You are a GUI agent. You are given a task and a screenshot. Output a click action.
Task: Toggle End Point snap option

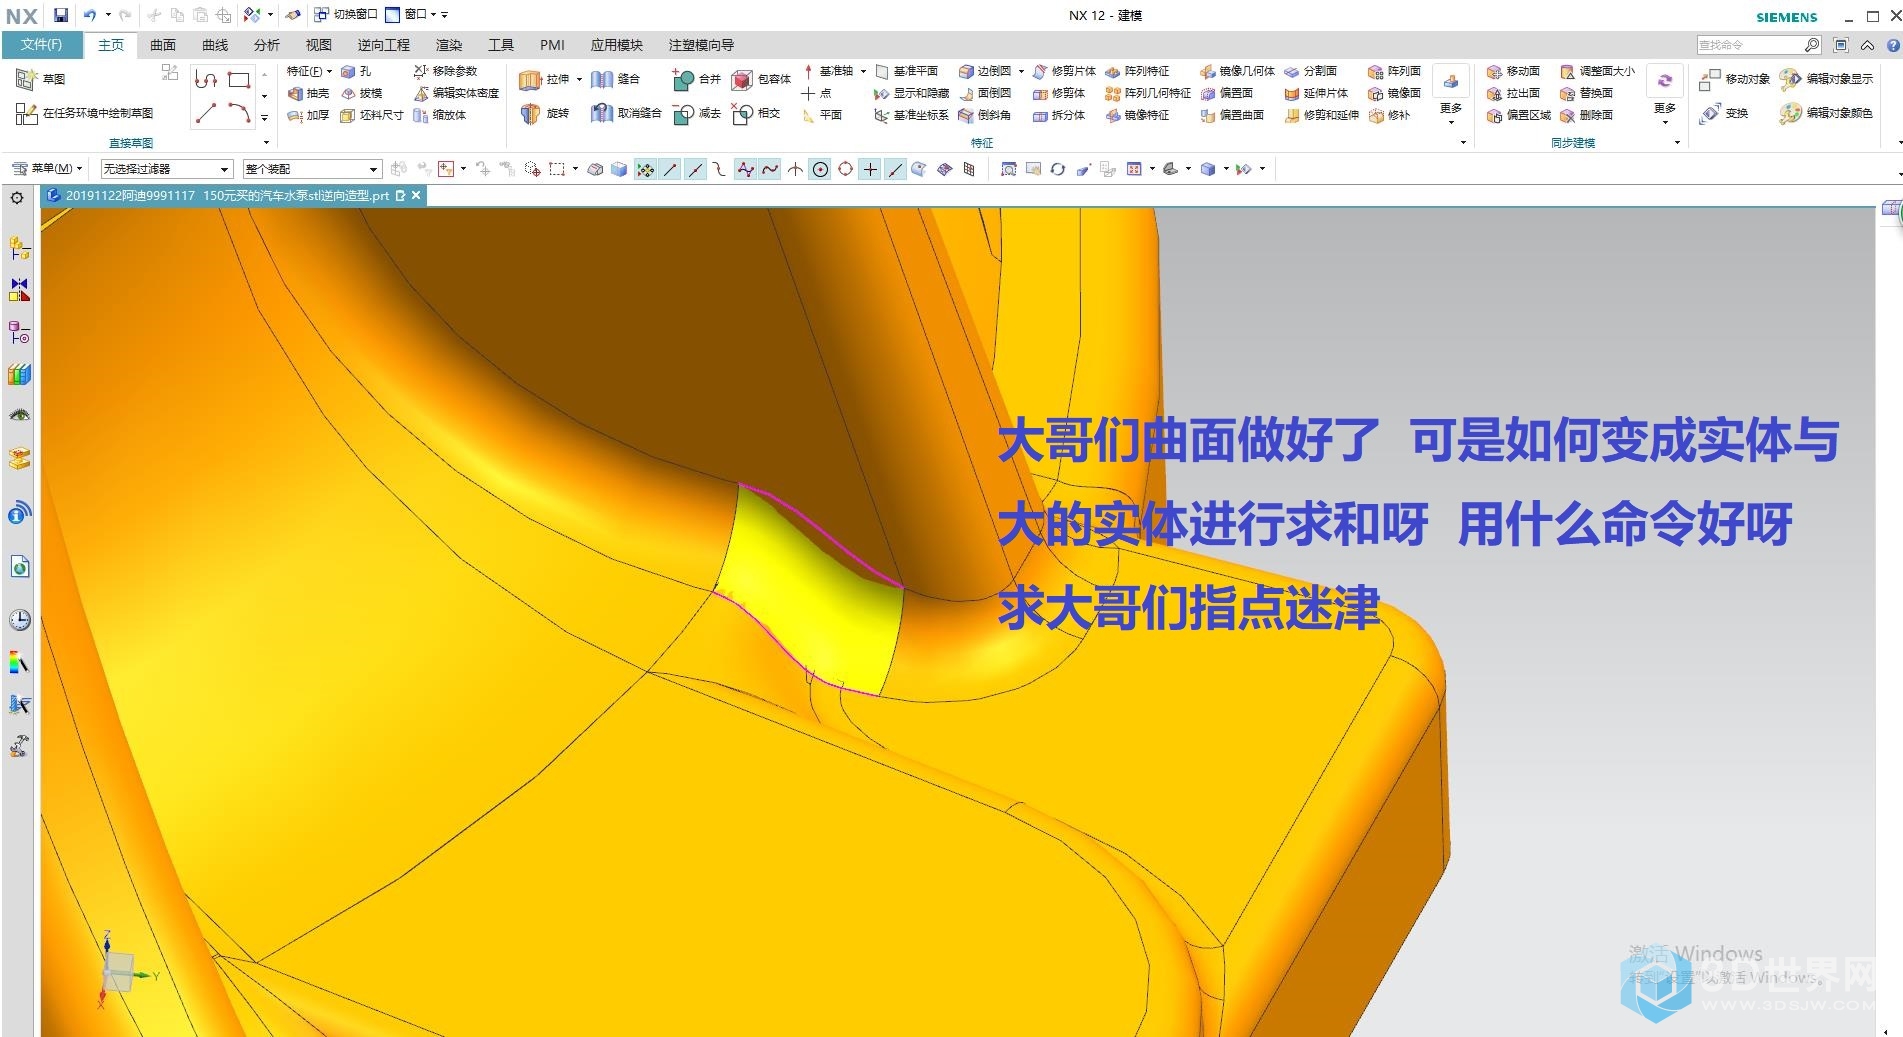(670, 170)
